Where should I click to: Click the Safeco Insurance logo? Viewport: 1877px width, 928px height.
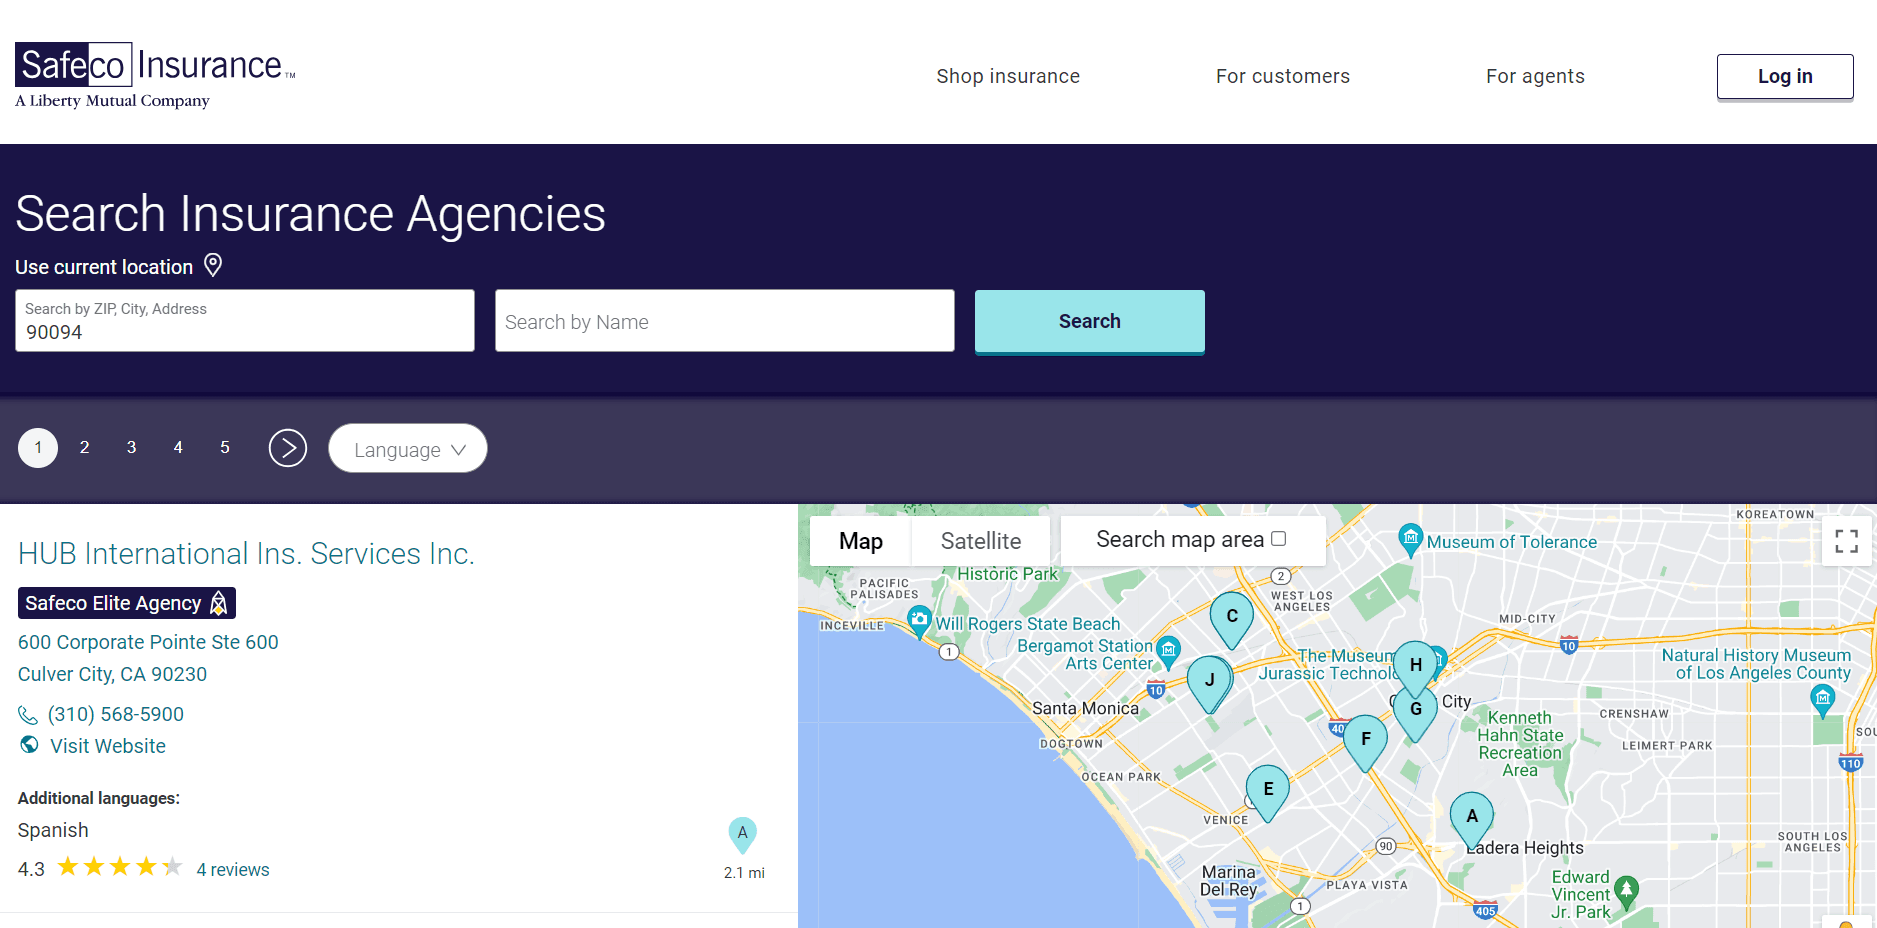[x=150, y=70]
